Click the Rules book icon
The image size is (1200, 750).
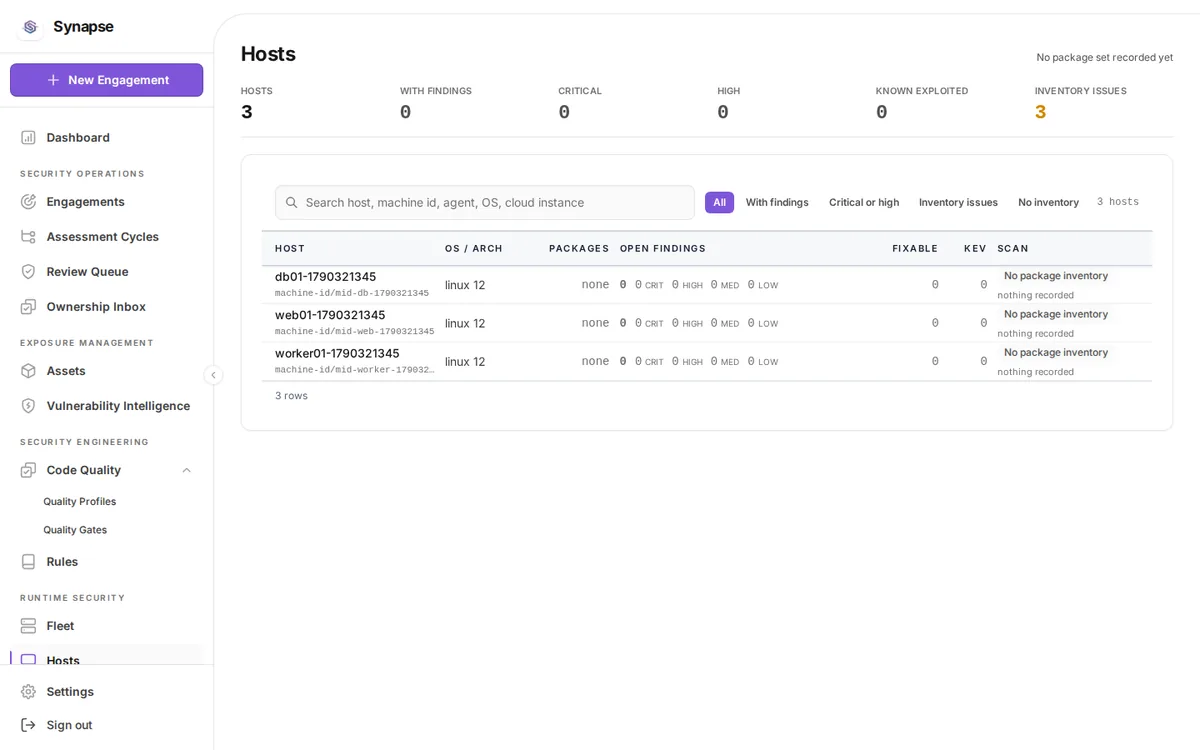(x=28, y=562)
